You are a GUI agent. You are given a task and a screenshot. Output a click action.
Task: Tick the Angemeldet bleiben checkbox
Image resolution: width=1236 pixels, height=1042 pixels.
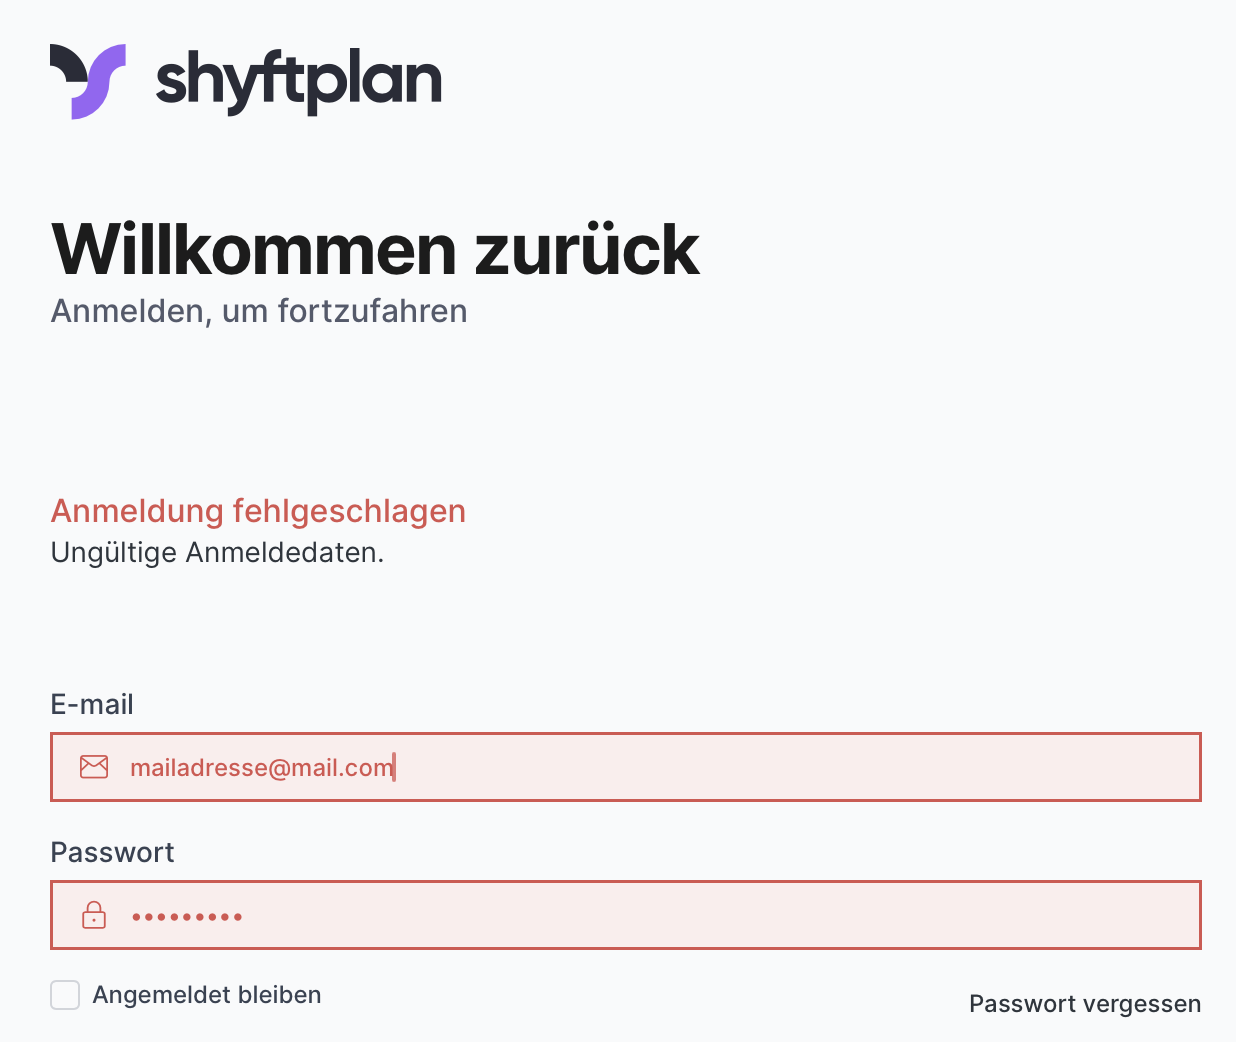65,995
